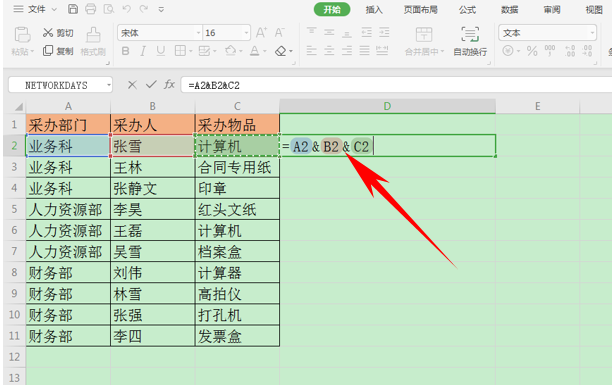Click the 合并居中 merge and center button
The image size is (612, 385).
tap(424, 41)
